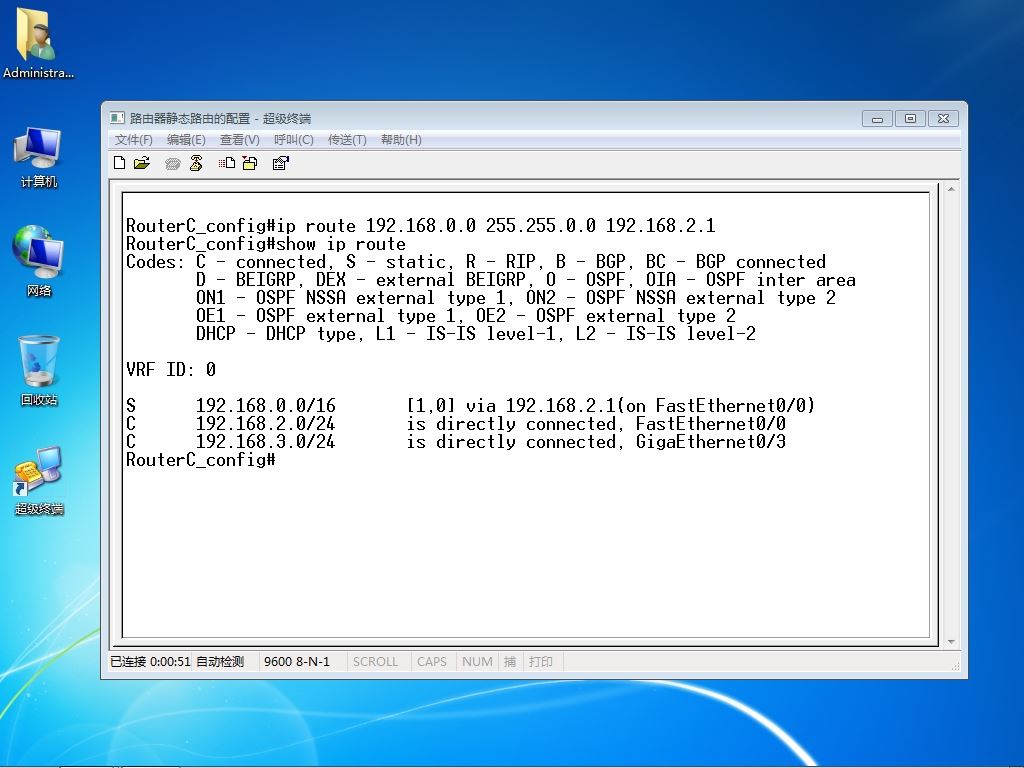Image resolution: width=1024 pixels, height=768 pixels.
Task: Open the 文件(F) menu
Action: [133, 140]
